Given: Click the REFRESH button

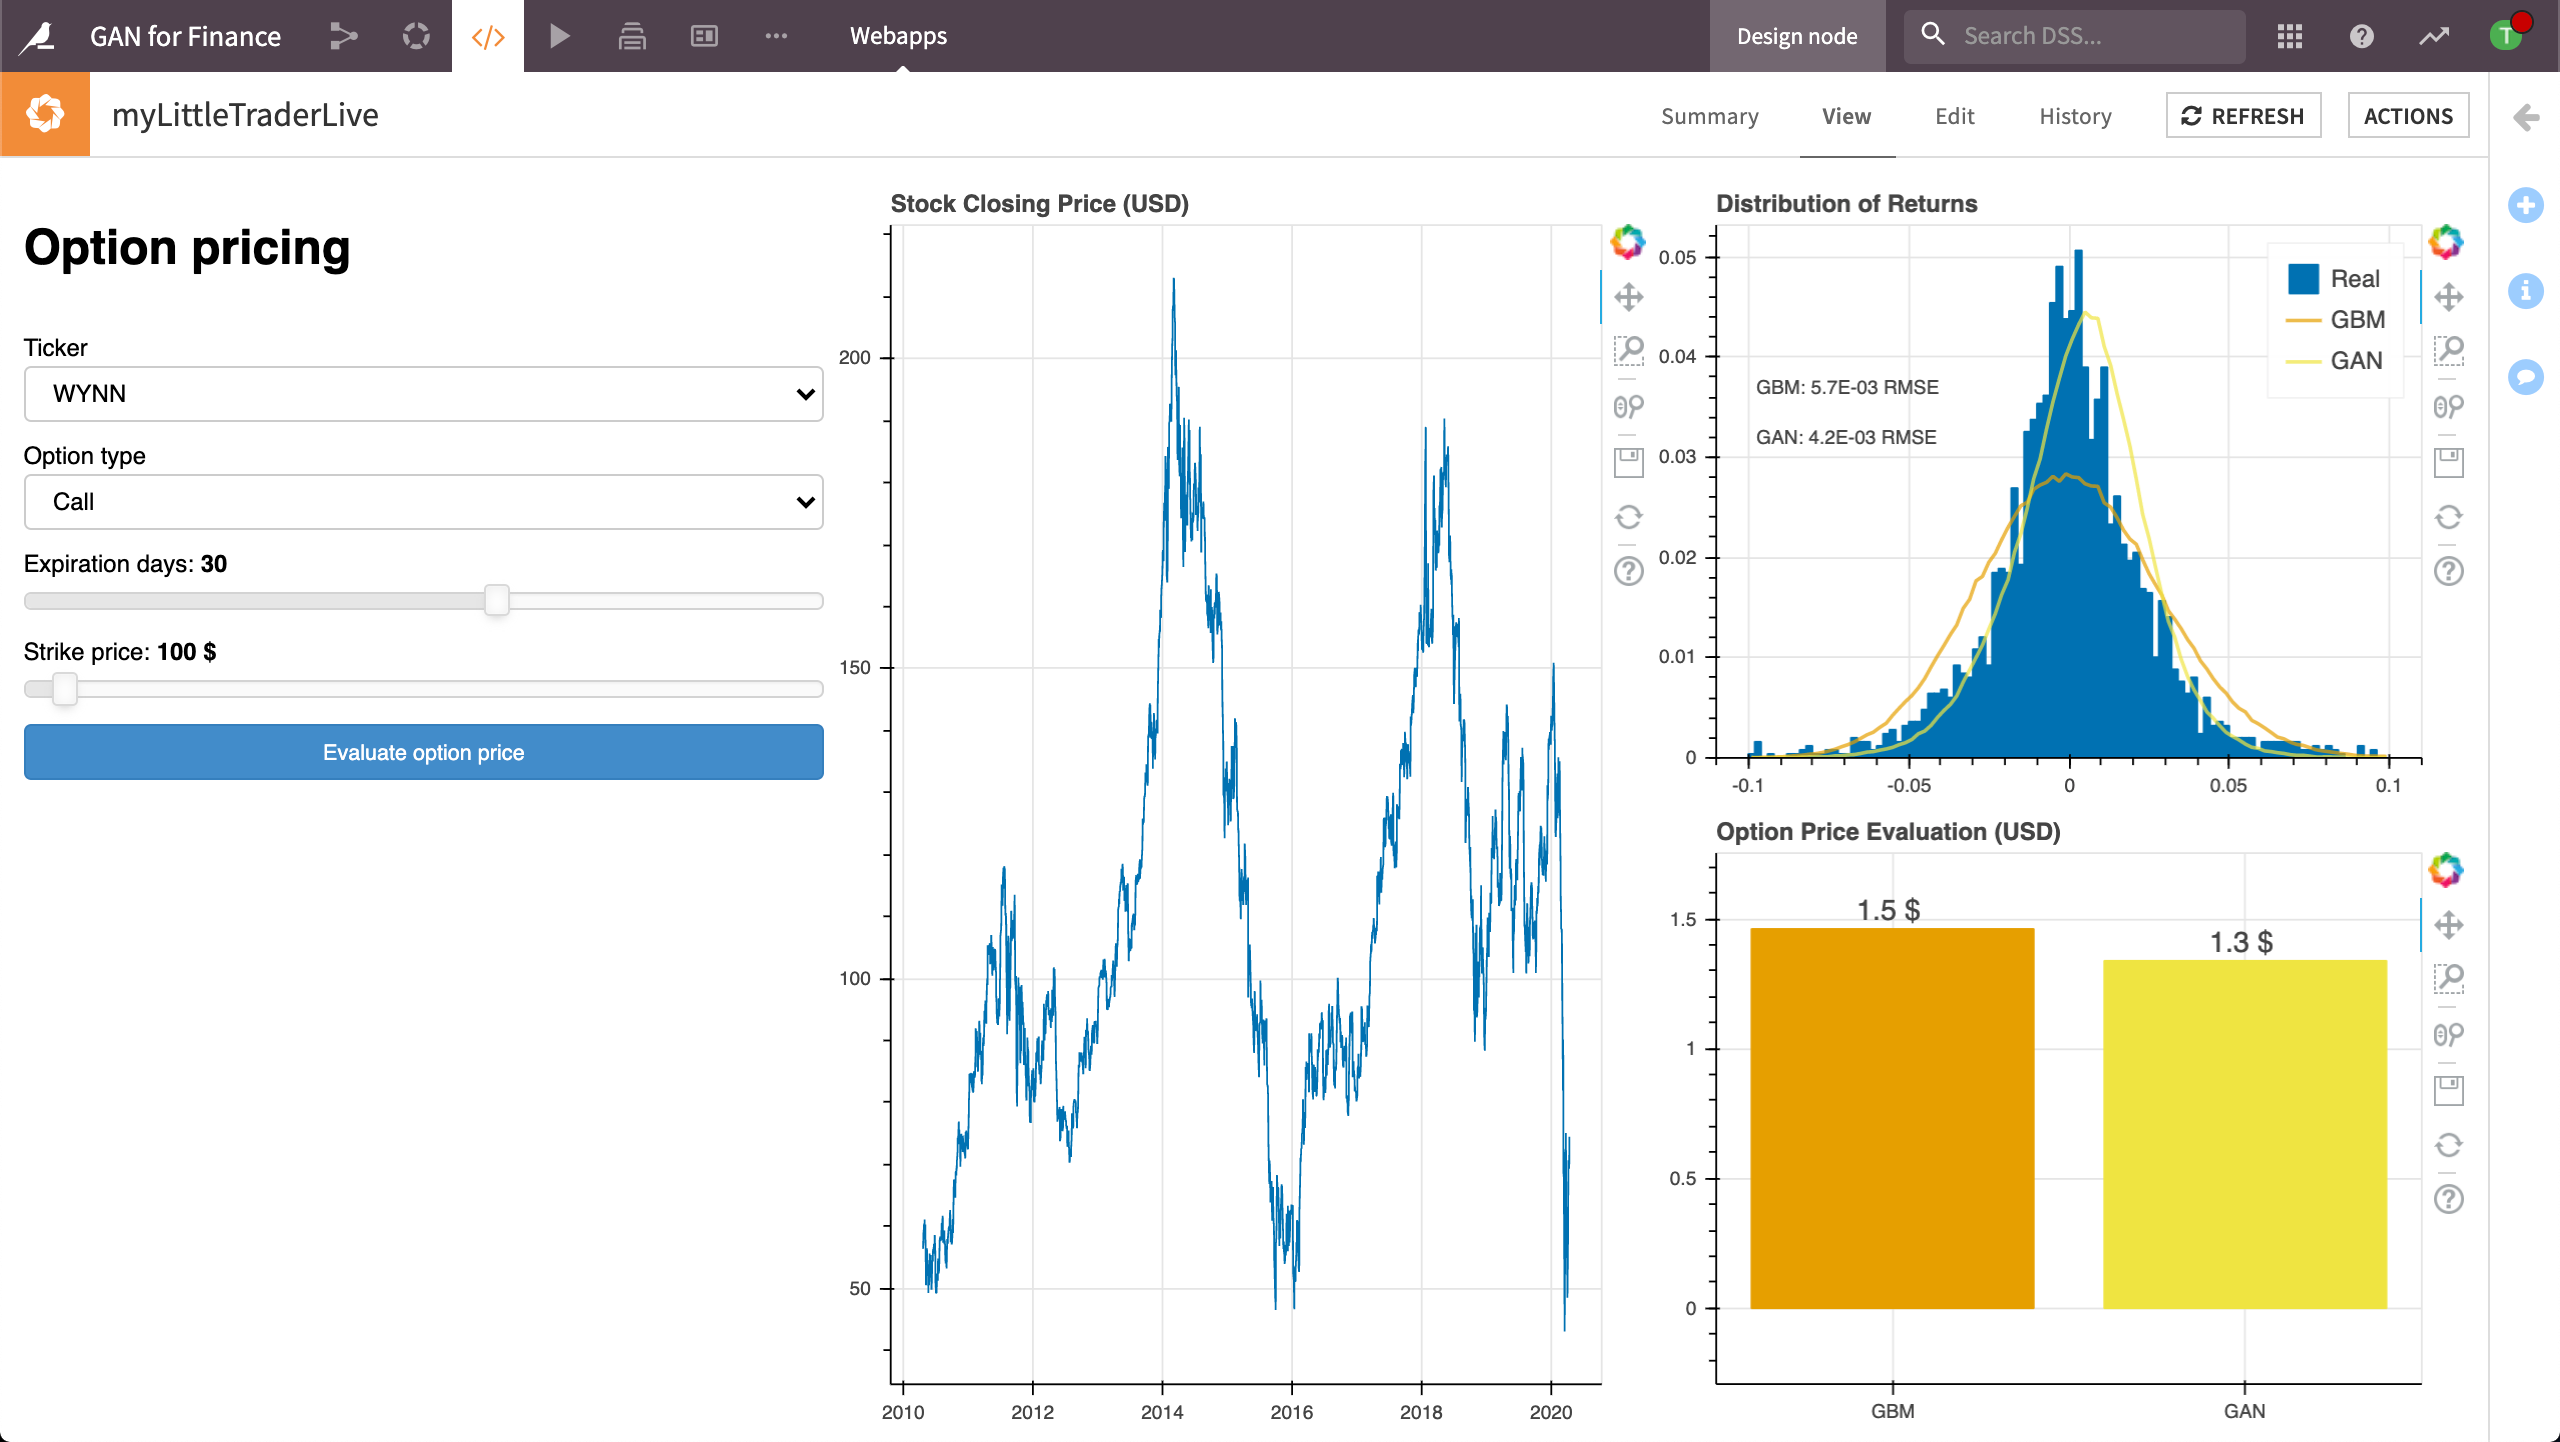Looking at the screenshot, I should tap(2244, 116).
